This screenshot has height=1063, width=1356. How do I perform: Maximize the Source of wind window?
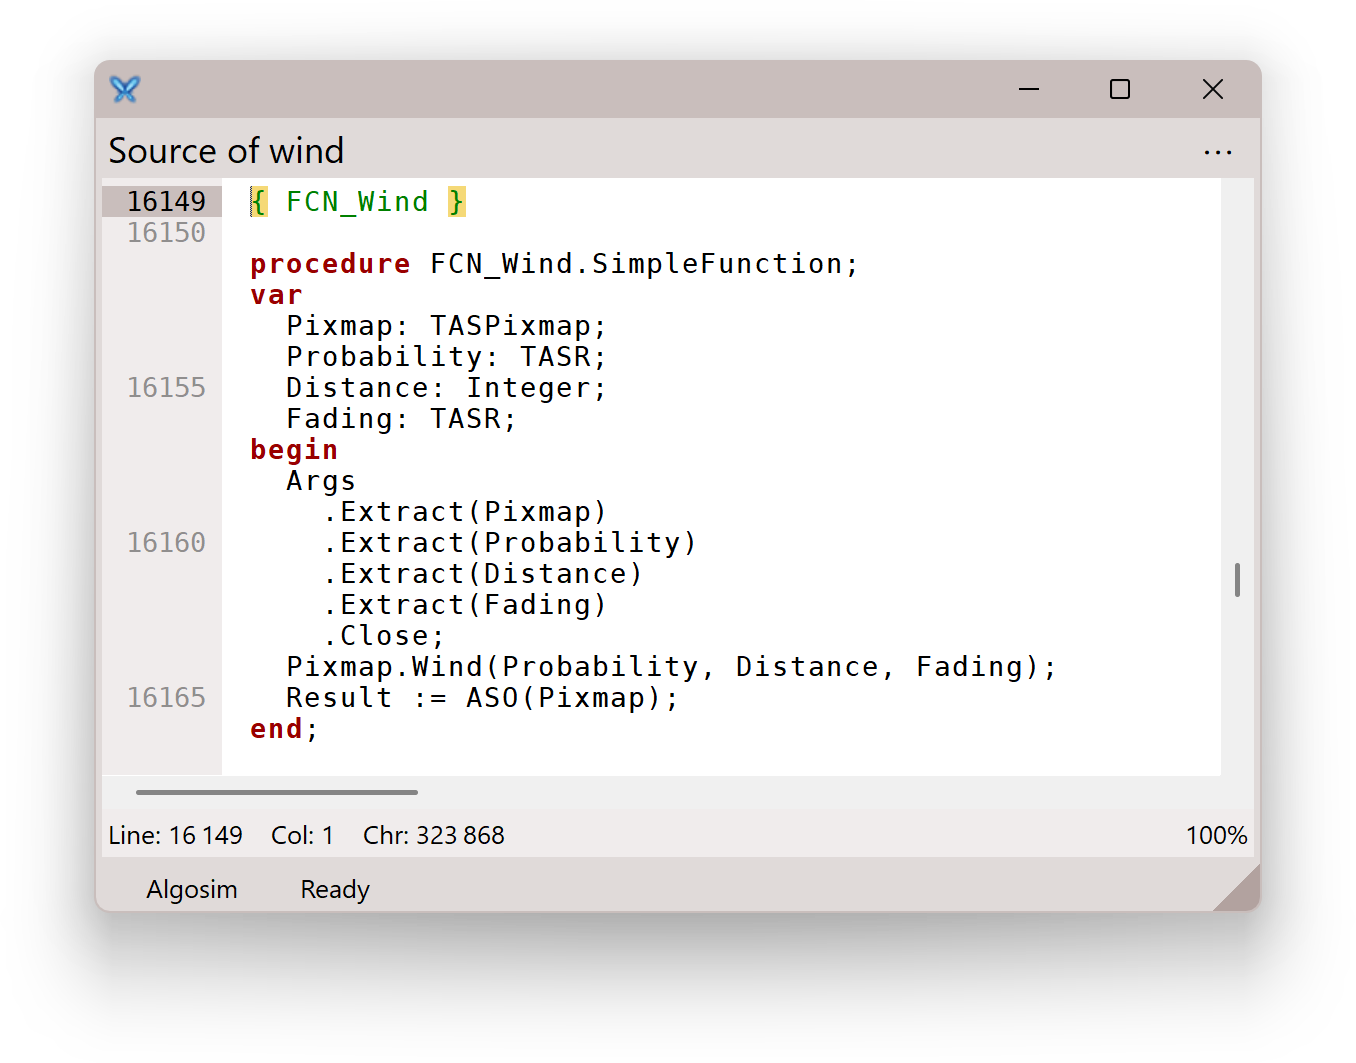1120,89
